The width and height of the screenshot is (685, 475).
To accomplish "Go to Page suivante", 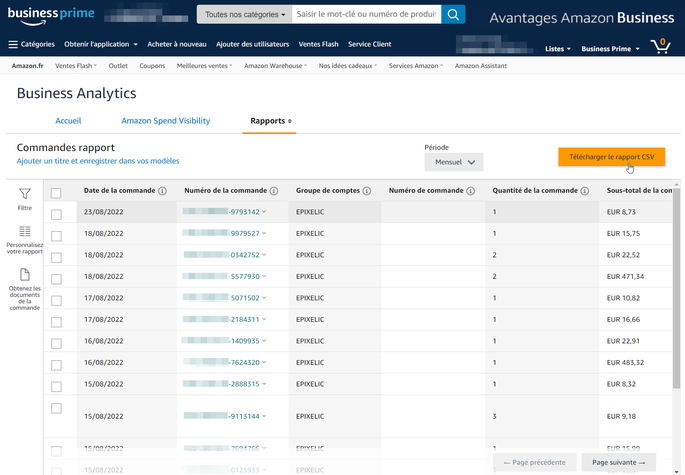I will pyautogui.click(x=619, y=462).
